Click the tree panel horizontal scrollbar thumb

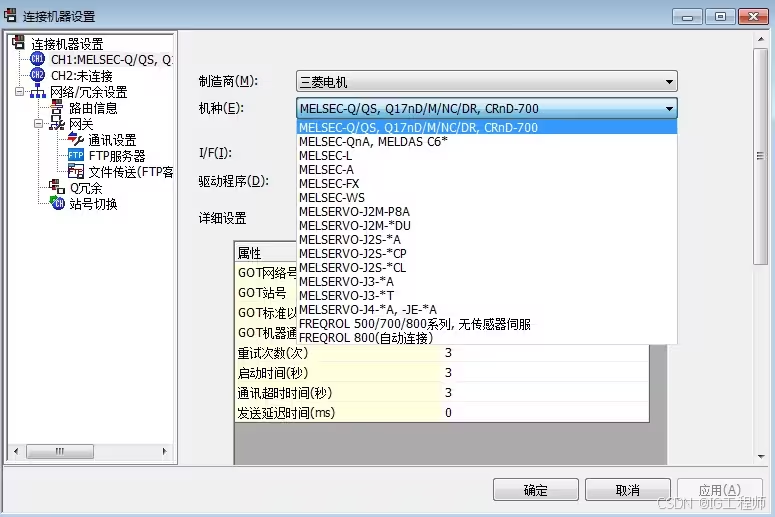click(60, 451)
